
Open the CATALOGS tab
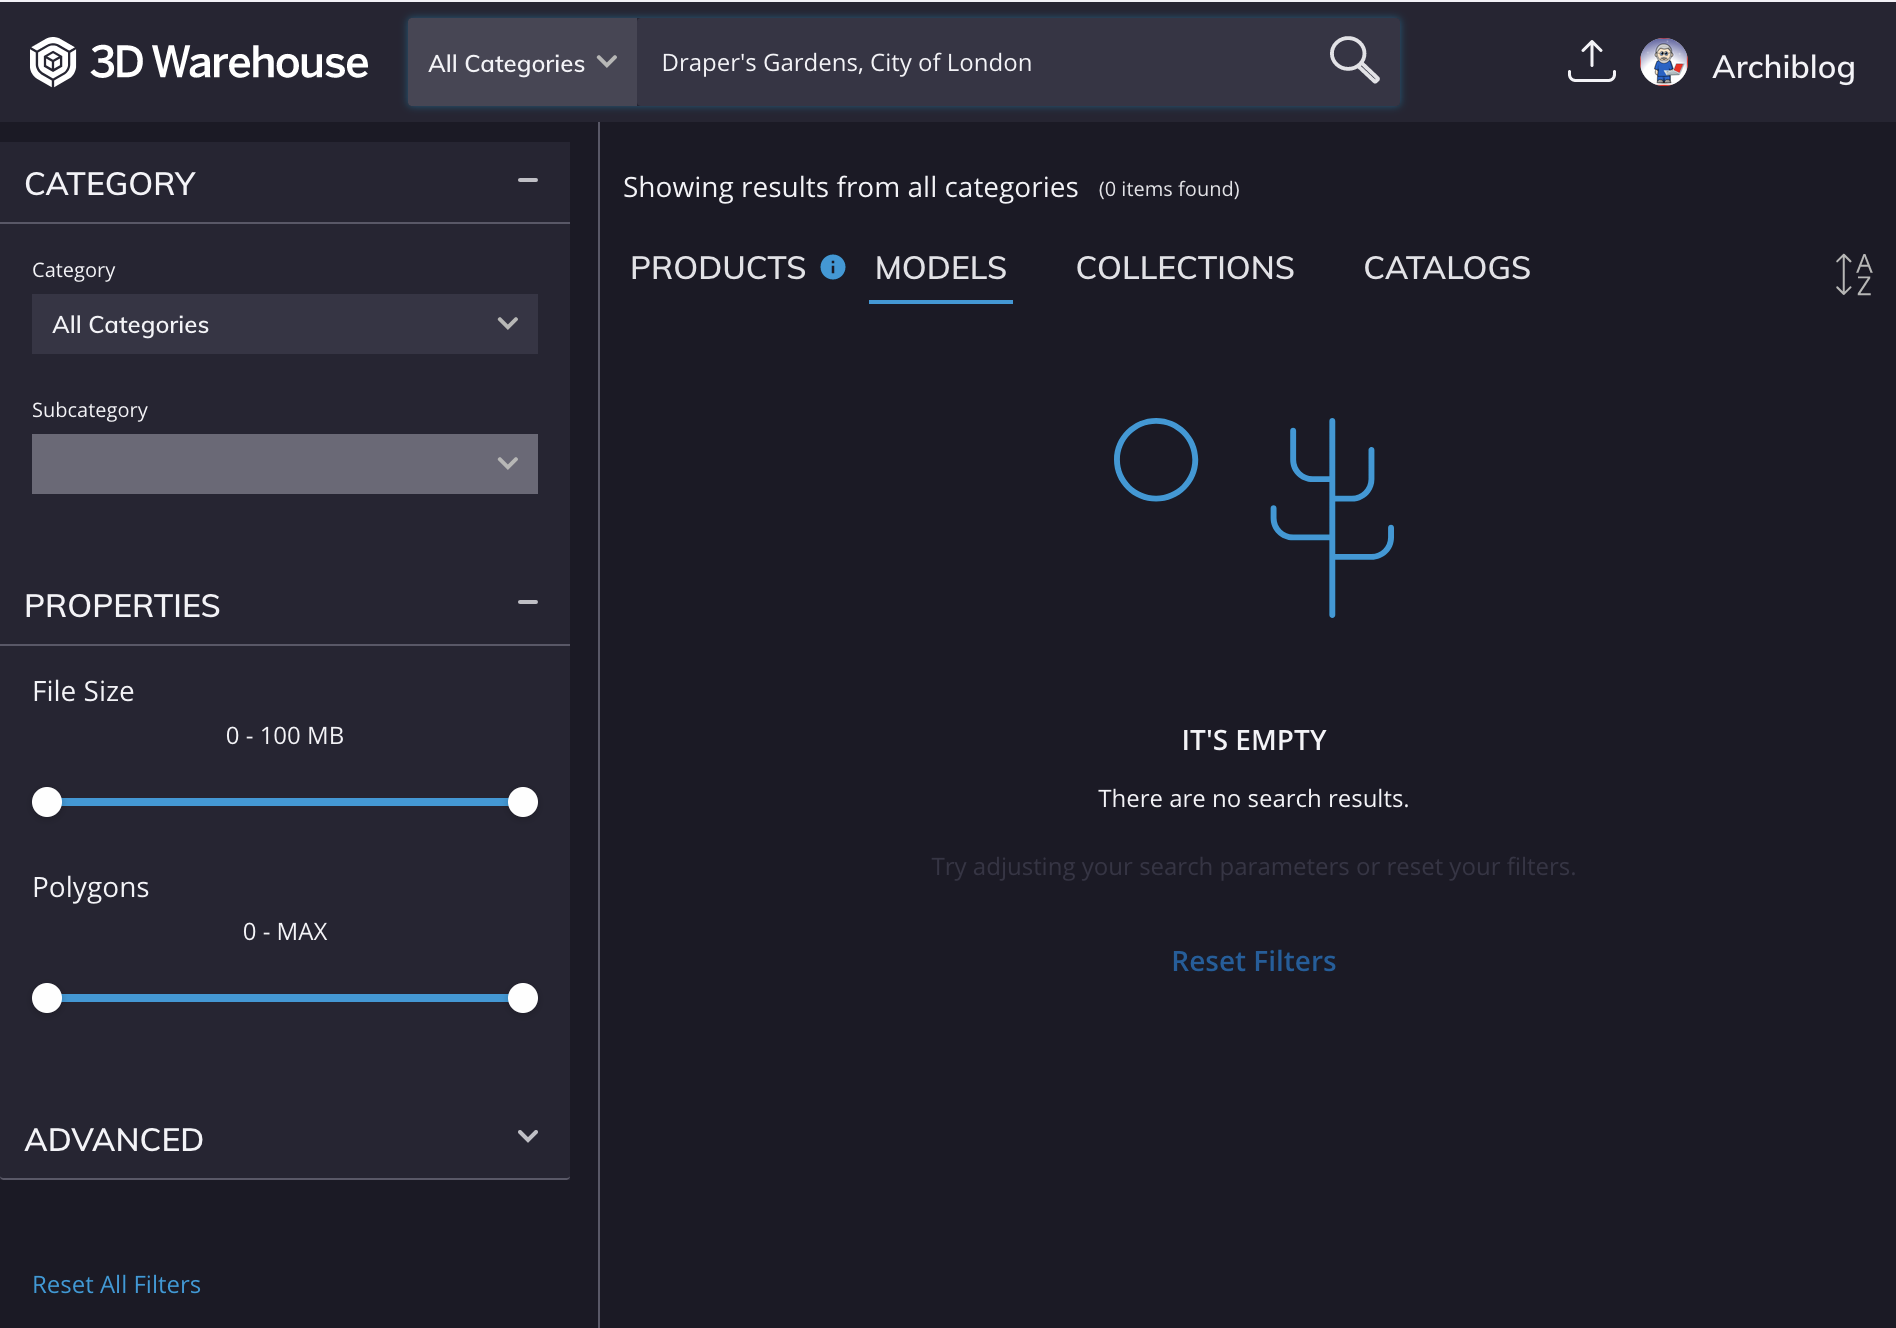(1447, 268)
